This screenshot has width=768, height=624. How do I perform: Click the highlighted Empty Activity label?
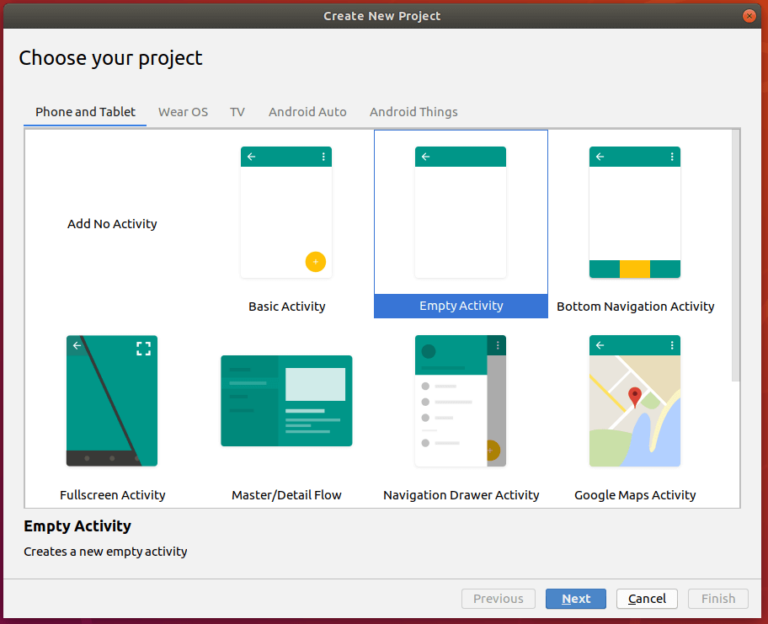[x=461, y=306]
